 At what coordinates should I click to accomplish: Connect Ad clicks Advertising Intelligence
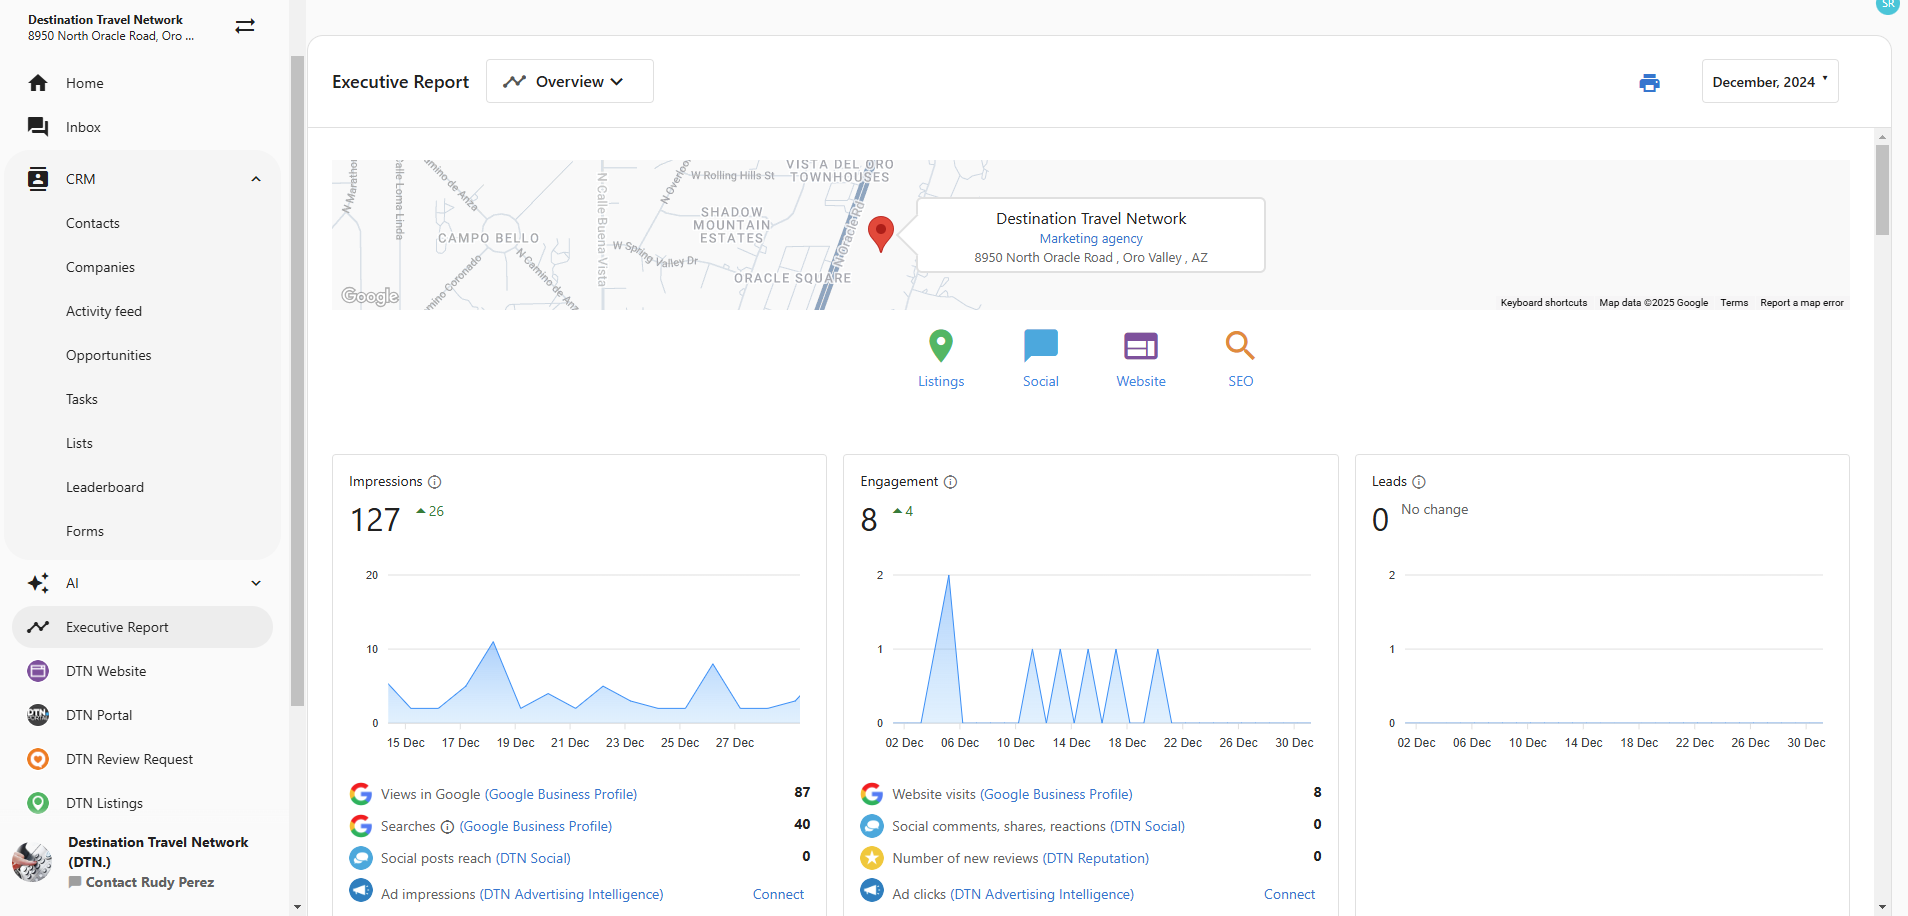pyautogui.click(x=1289, y=894)
